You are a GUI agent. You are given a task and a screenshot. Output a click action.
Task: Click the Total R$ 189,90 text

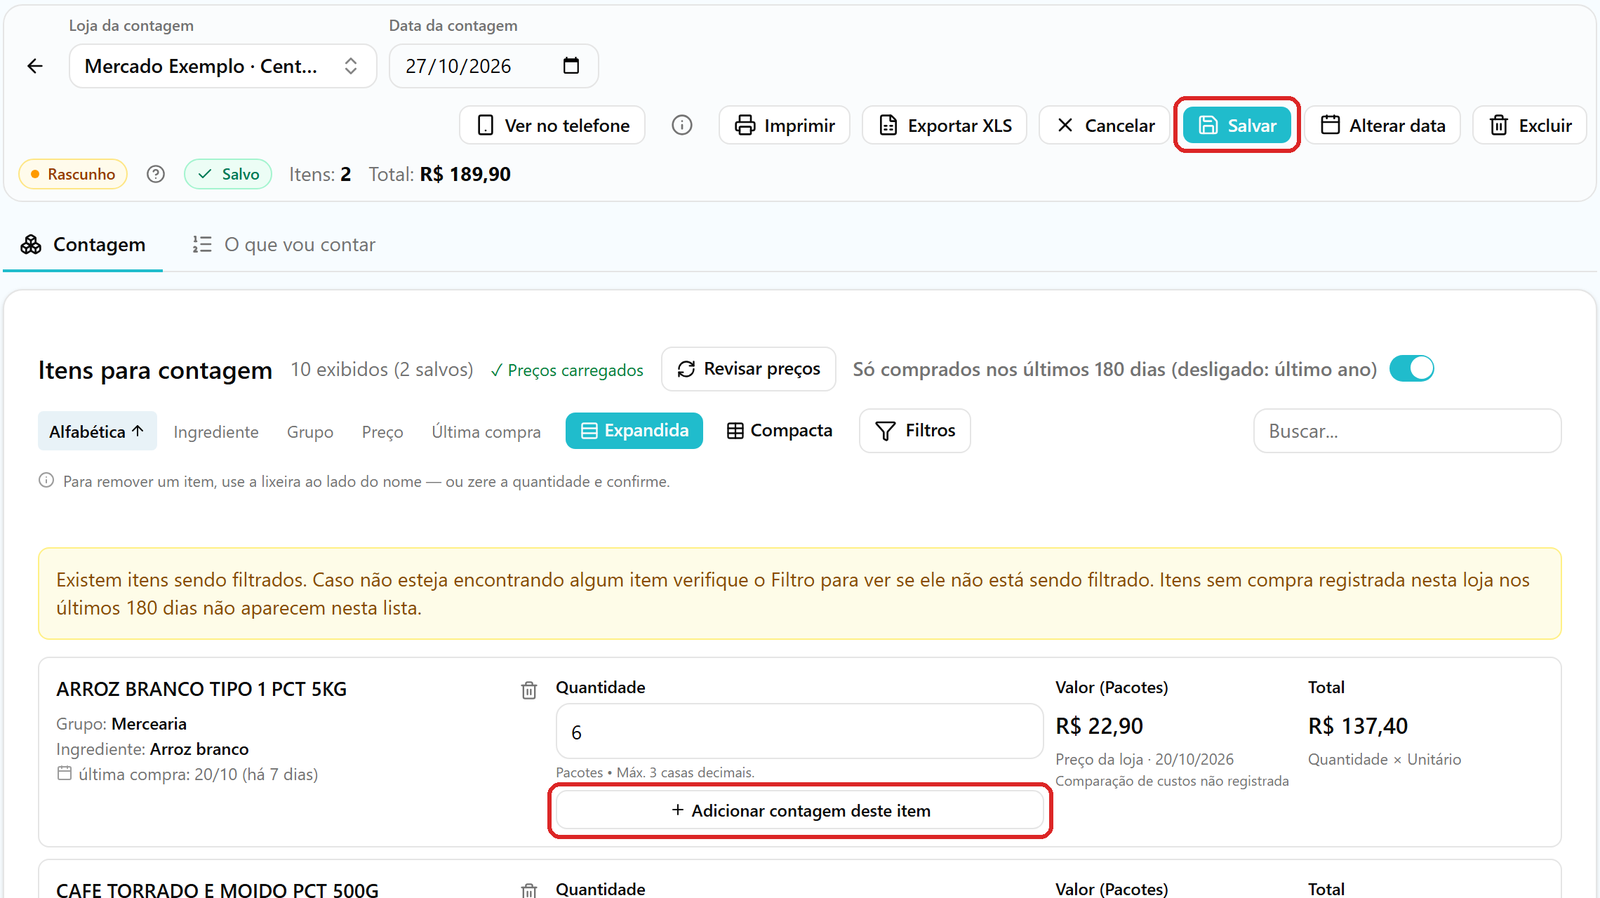tap(440, 174)
